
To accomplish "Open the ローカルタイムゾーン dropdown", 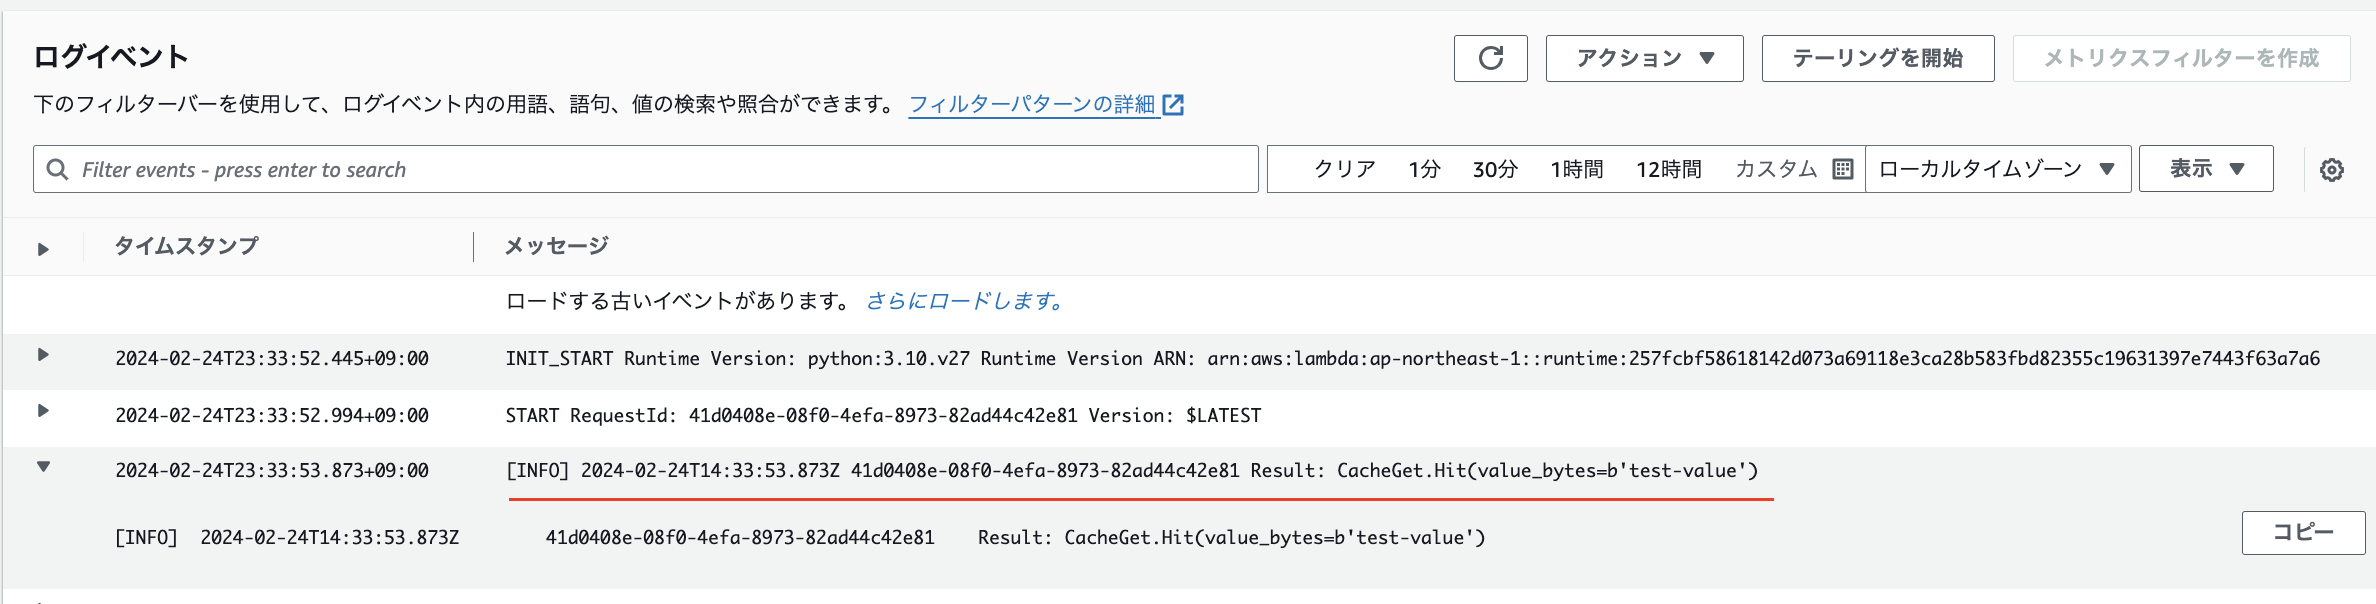I will click(1998, 169).
